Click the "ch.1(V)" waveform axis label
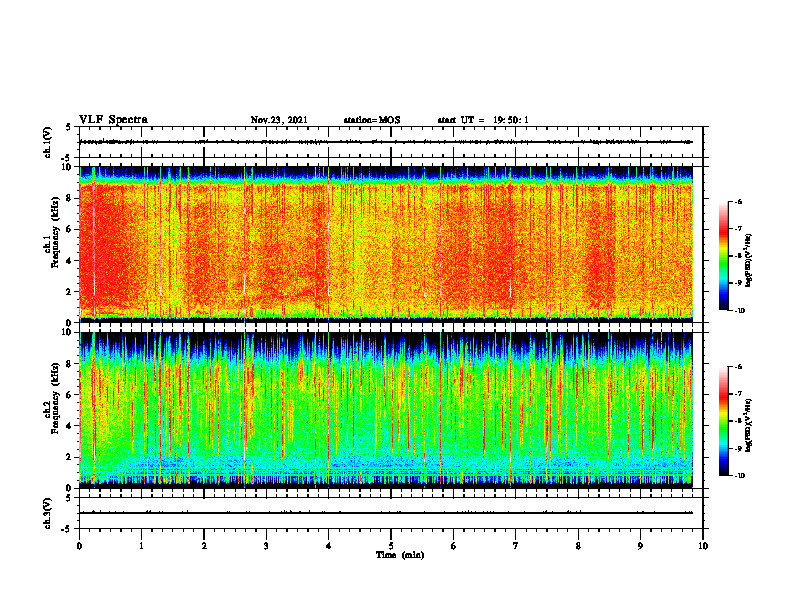Image resolution: width=792 pixels, height=612 pixels. pyautogui.click(x=47, y=142)
